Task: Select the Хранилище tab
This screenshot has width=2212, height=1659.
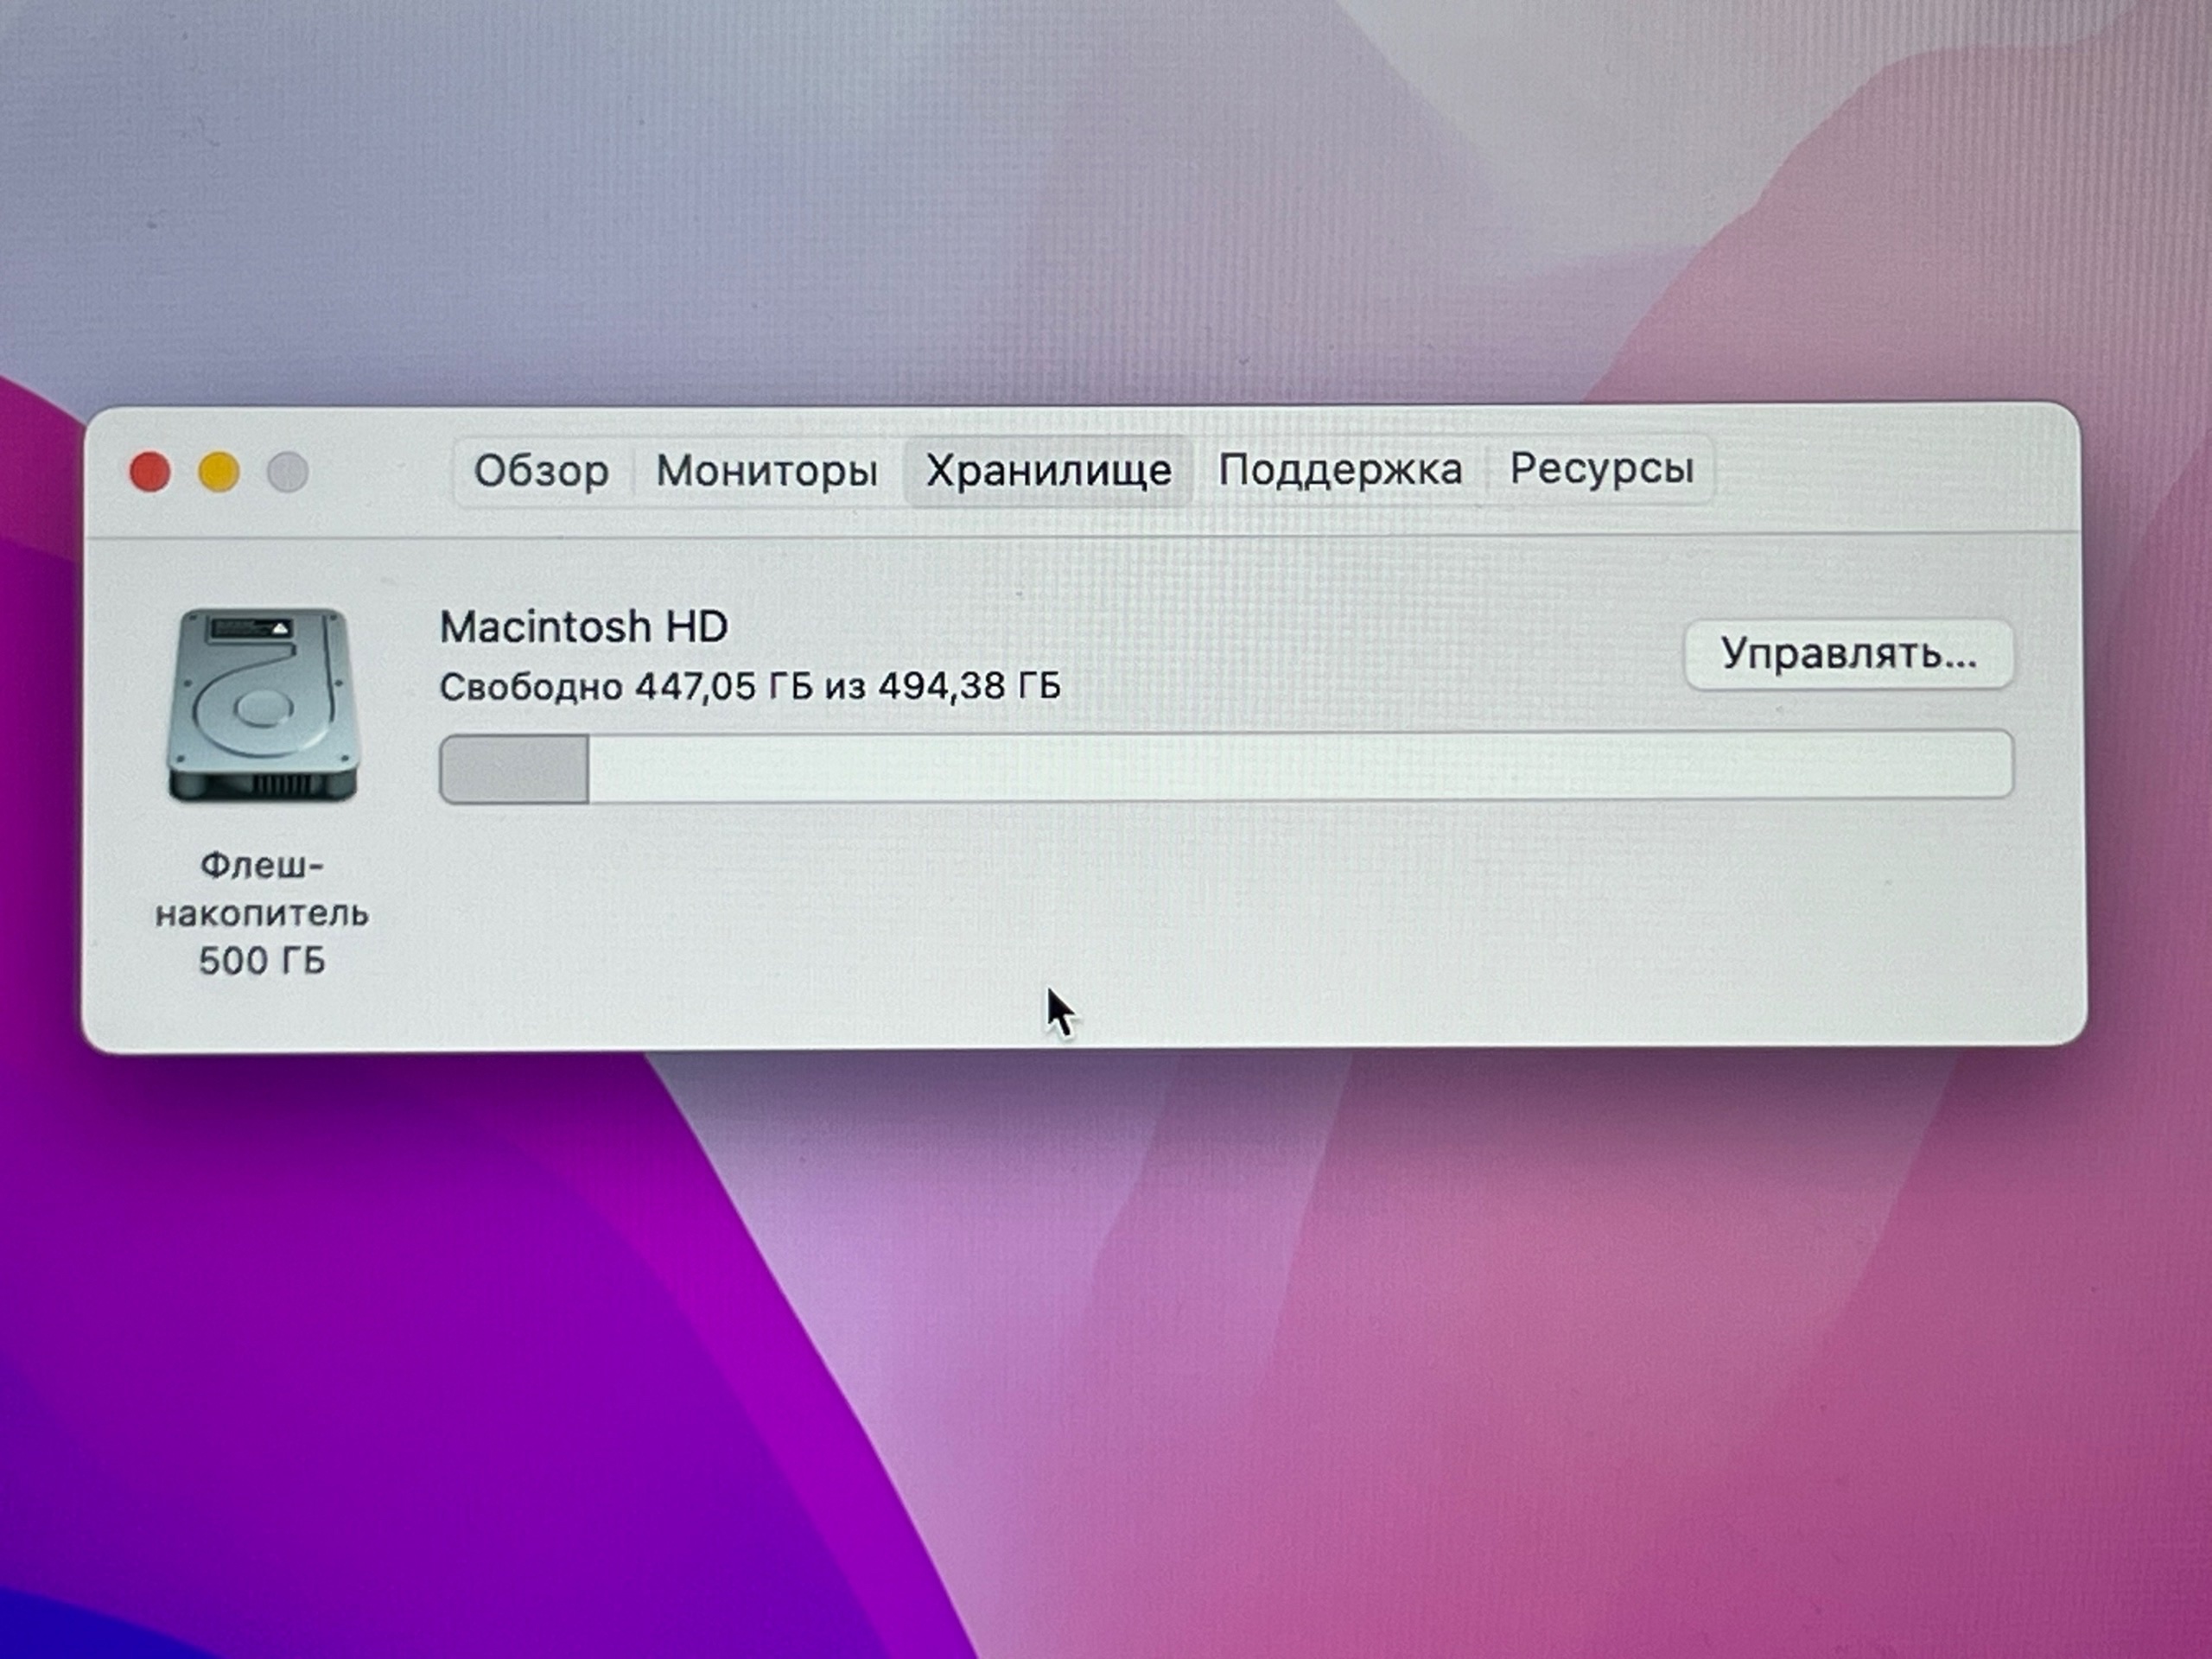Action: (x=1048, y=471)
